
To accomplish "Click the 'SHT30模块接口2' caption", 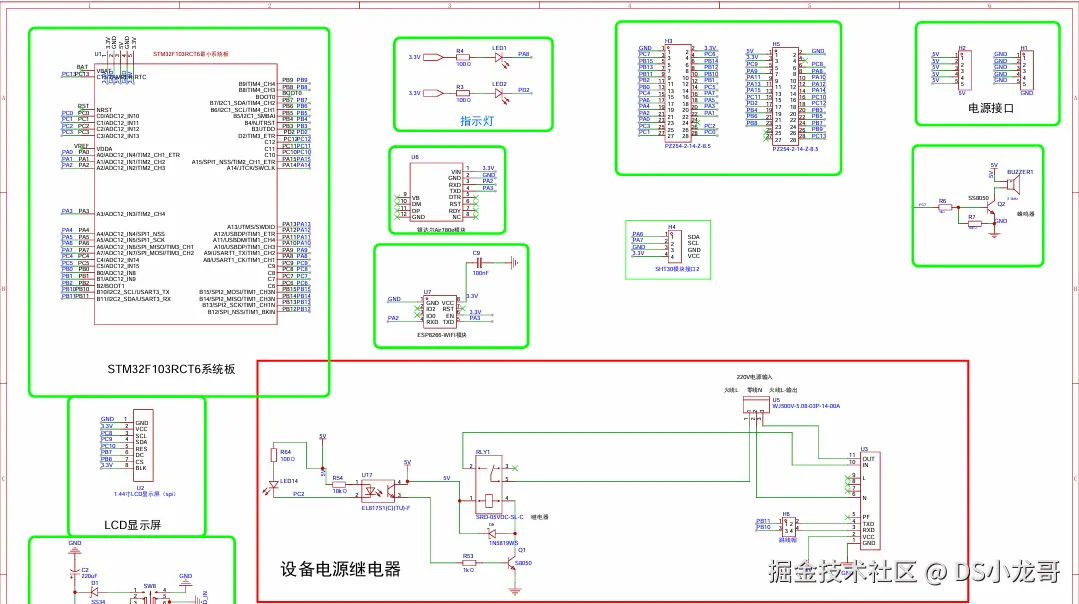I will [x=677, y=269].
